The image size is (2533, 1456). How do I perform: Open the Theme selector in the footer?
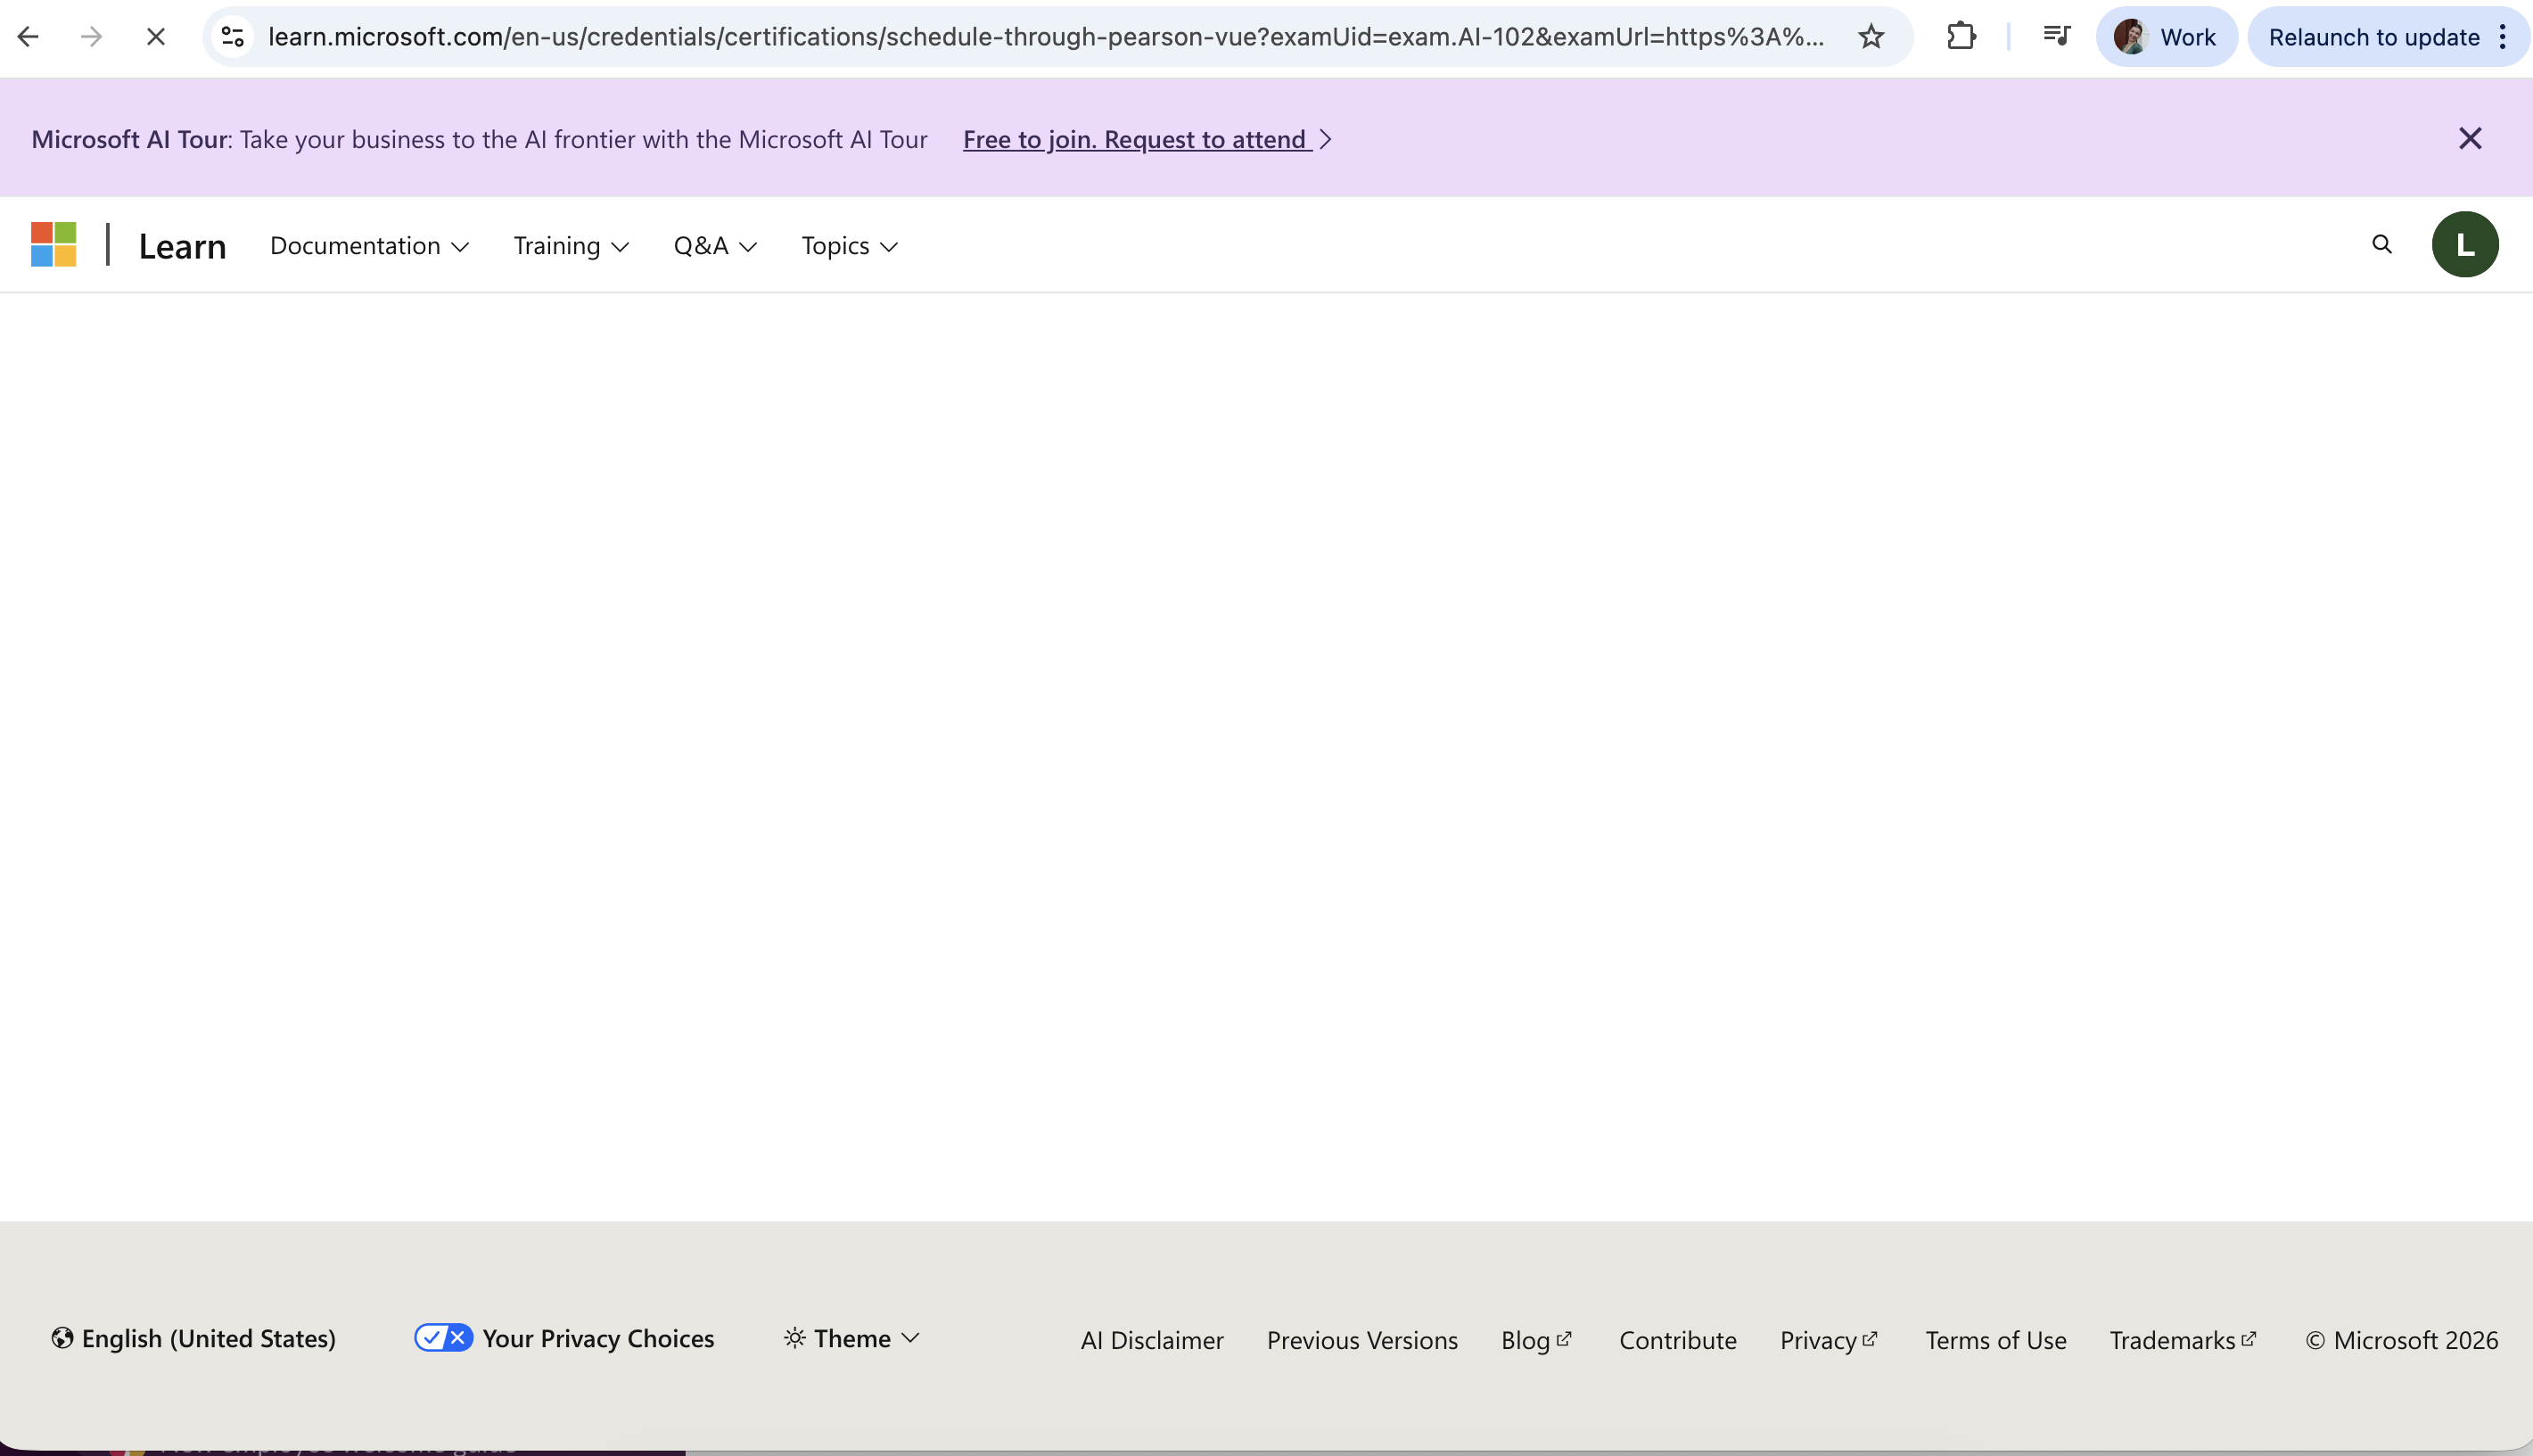tap(850, 1338)
